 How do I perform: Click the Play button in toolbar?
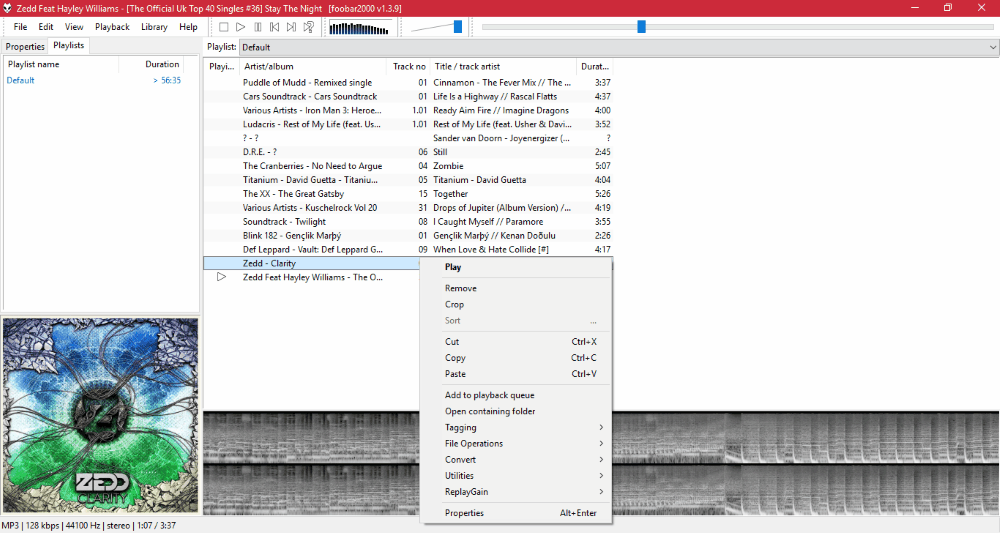[240, 27]
